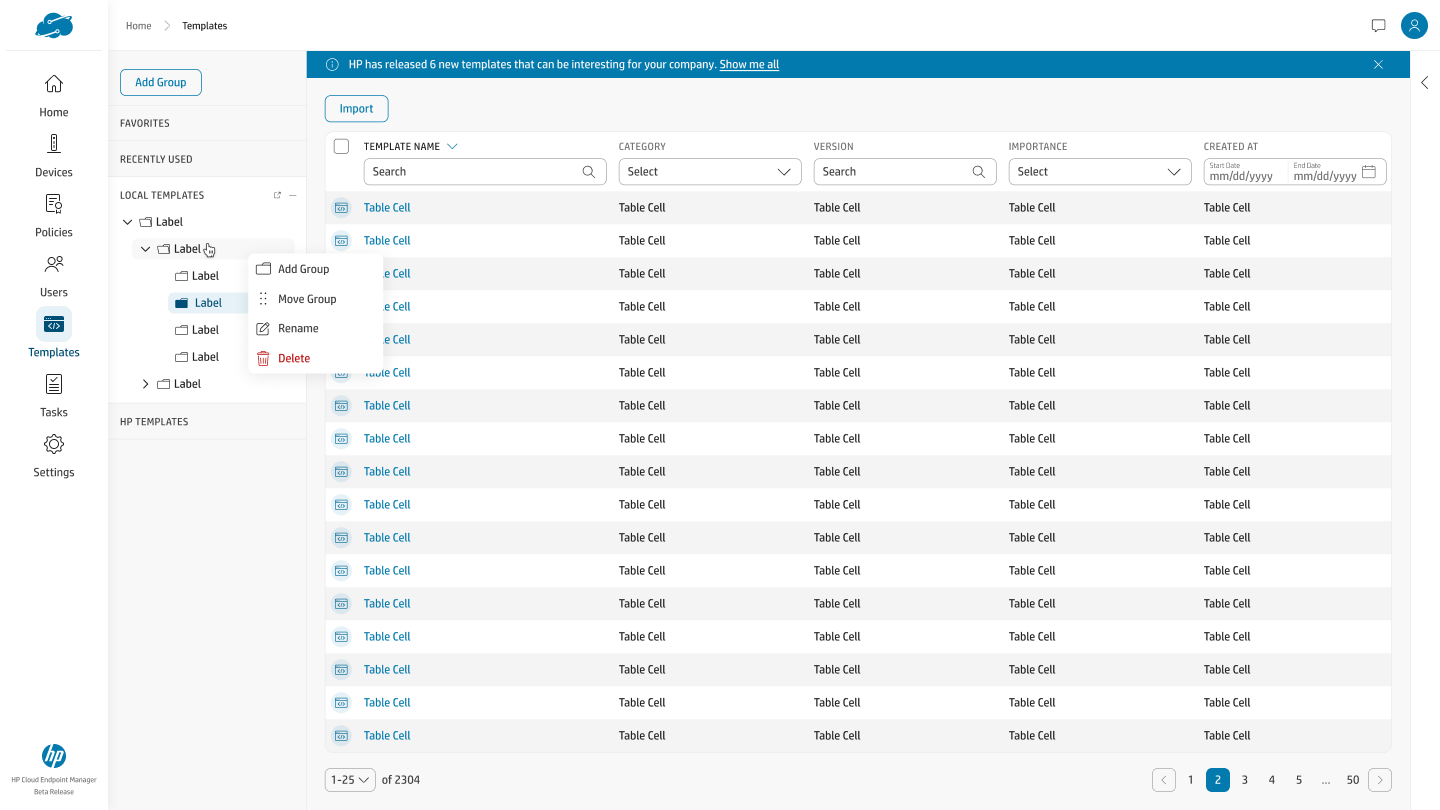Click the IMPORTANCE column header
The width and height of the screenshot is (1440, 810).
pyautogui.click(x=1038, y=146)
